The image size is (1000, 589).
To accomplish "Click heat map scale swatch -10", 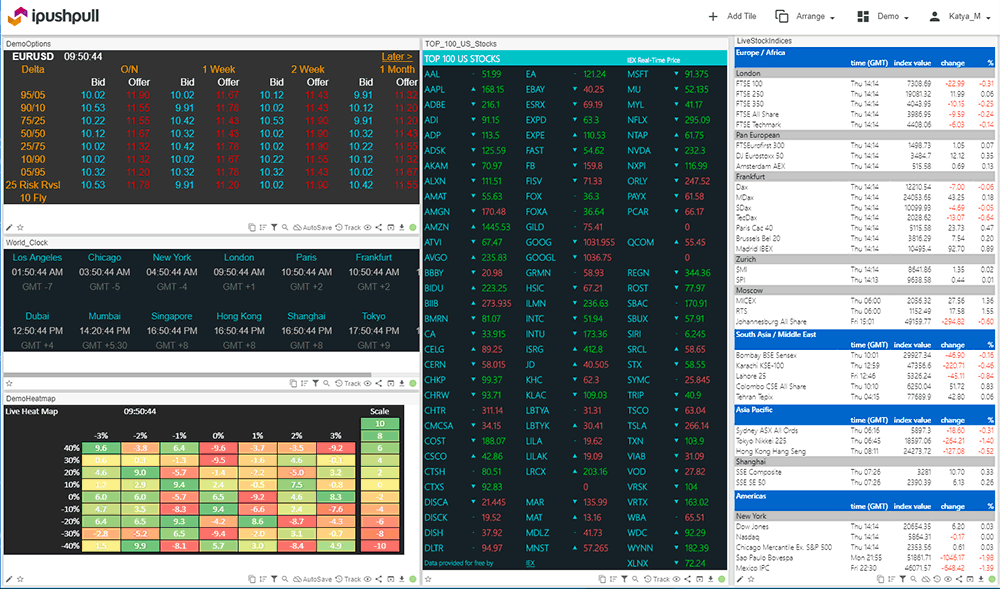I will pyautogui.click(x=379, y=546).
